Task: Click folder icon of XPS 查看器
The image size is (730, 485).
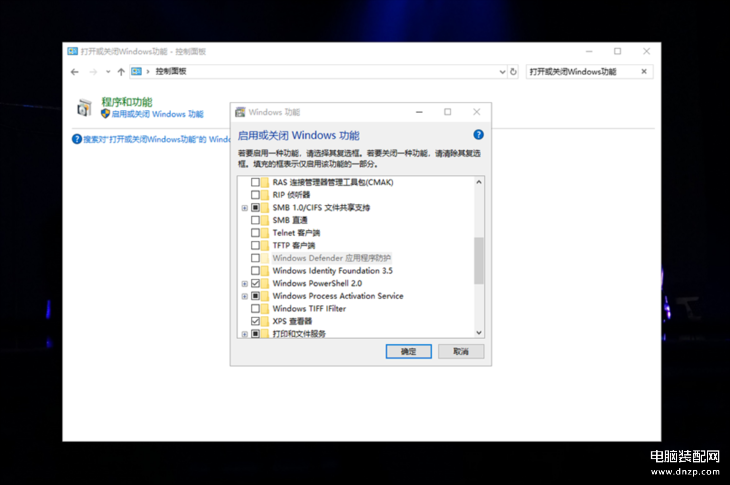Action: pos(265,321)
